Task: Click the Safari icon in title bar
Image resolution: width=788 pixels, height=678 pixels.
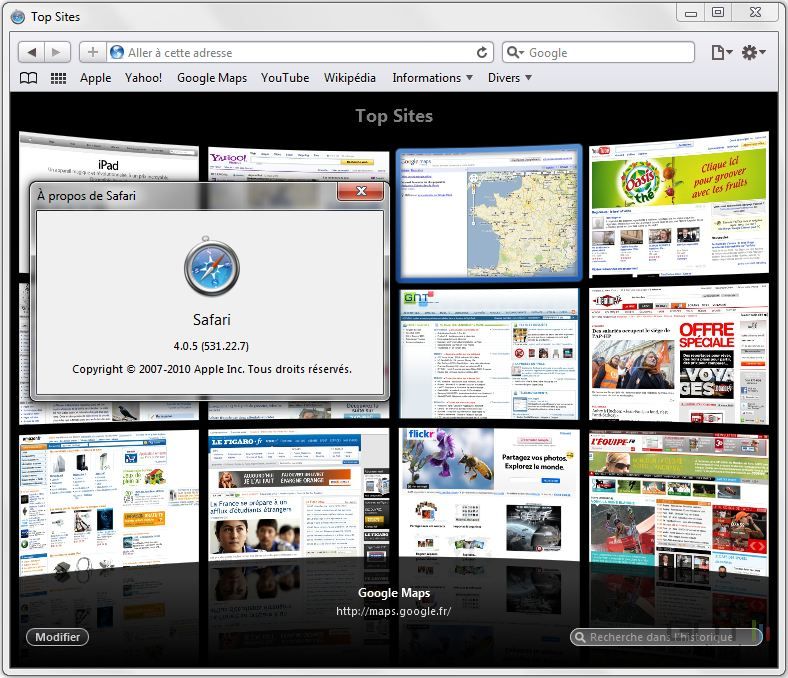Action: (x=18, y=17)
